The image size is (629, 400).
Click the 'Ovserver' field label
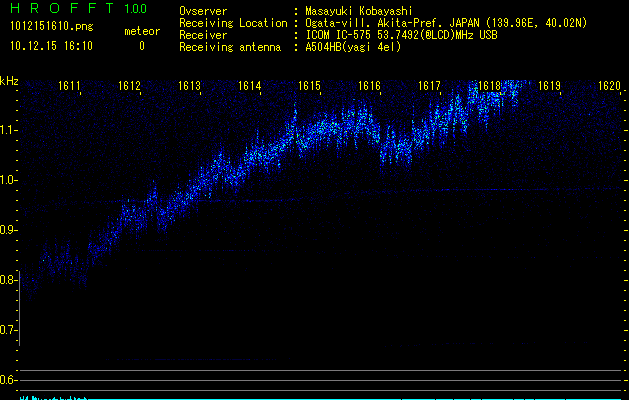(203, 11)
